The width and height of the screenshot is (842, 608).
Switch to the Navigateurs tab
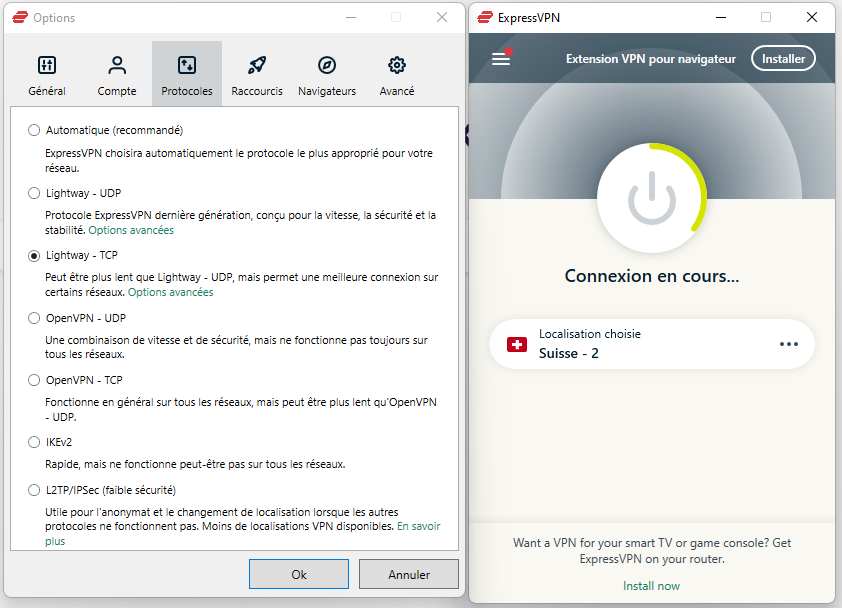[326, 74]
